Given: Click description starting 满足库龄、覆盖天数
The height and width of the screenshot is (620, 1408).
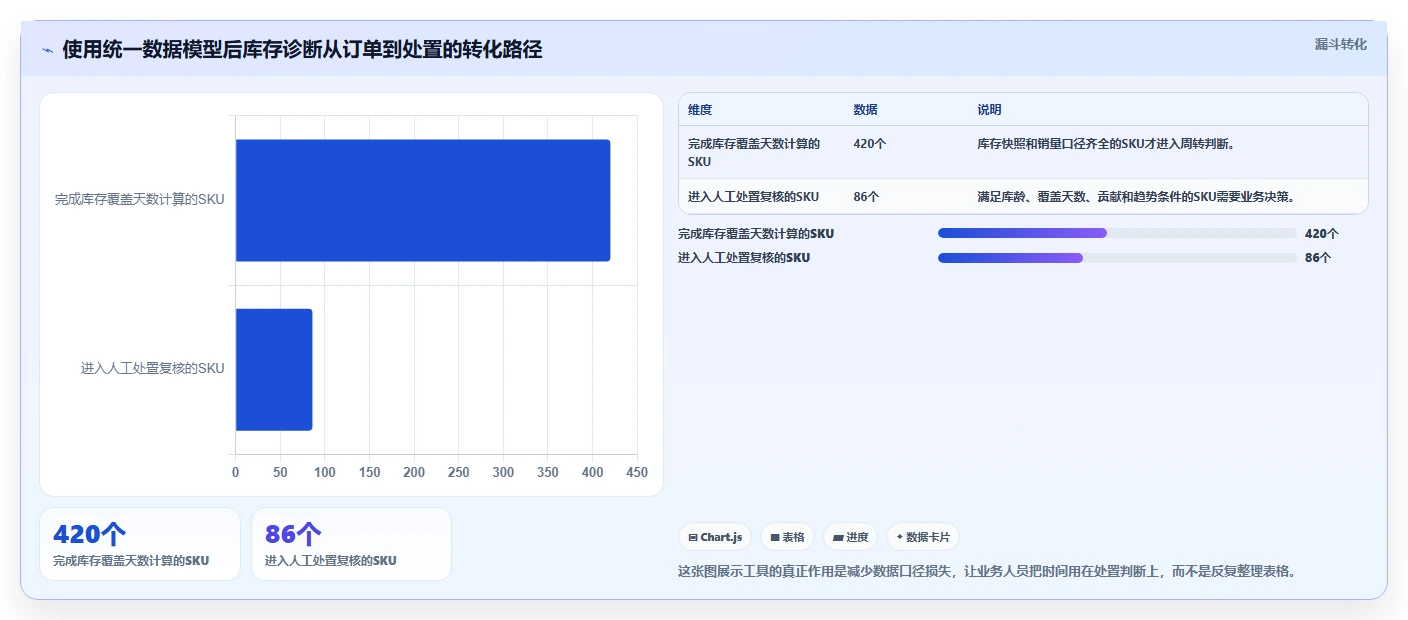Looking at the screenshot, I should [1137, 197].
